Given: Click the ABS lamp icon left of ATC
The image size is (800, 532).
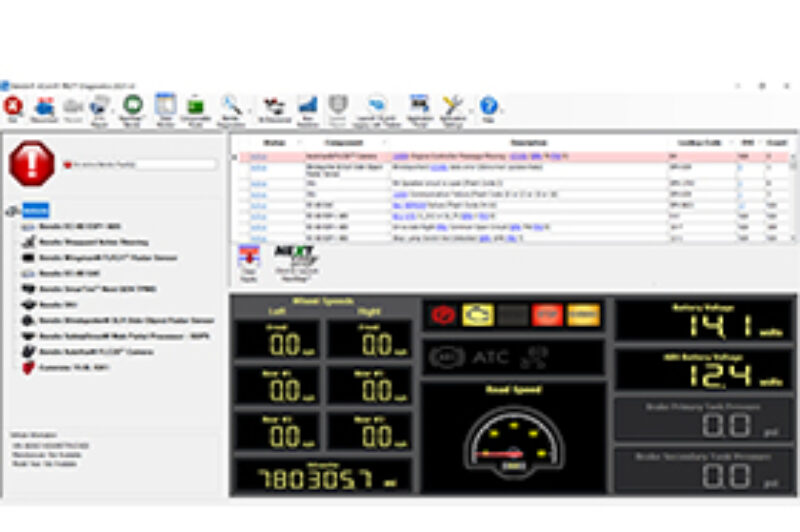Looking at the screenshot, I should pyautogui.click(x=446, y=358).
